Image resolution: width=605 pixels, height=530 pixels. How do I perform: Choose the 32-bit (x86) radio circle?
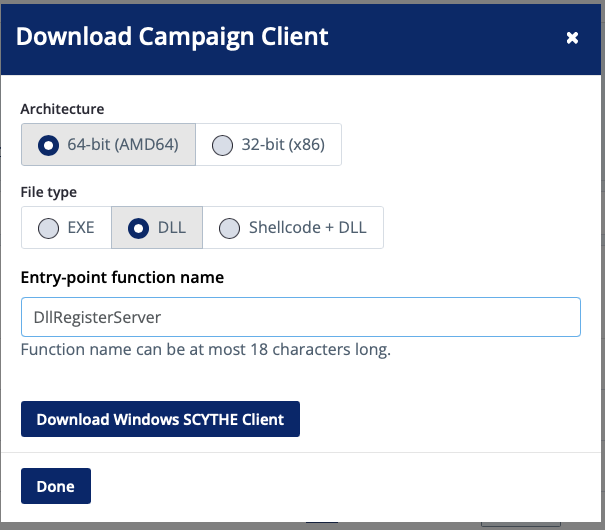[222, 145]
